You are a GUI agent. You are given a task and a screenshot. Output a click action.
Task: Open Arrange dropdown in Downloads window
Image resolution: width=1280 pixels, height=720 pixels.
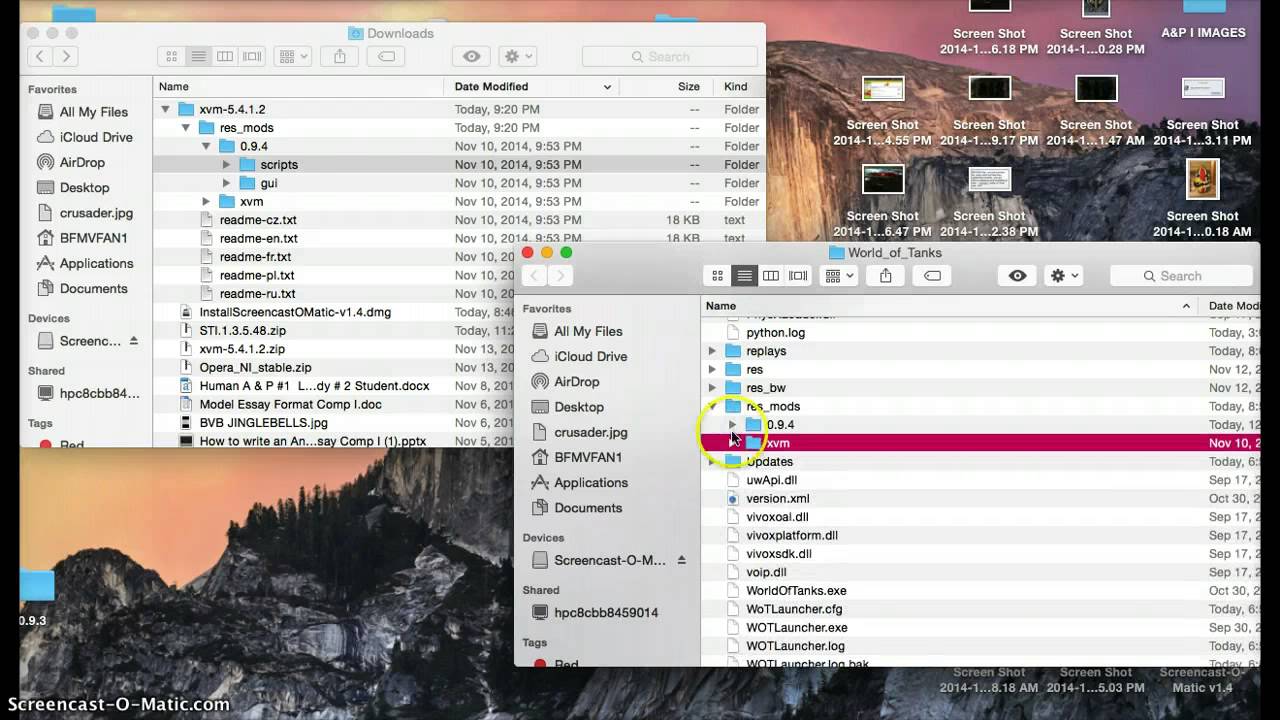click(292, 57)
